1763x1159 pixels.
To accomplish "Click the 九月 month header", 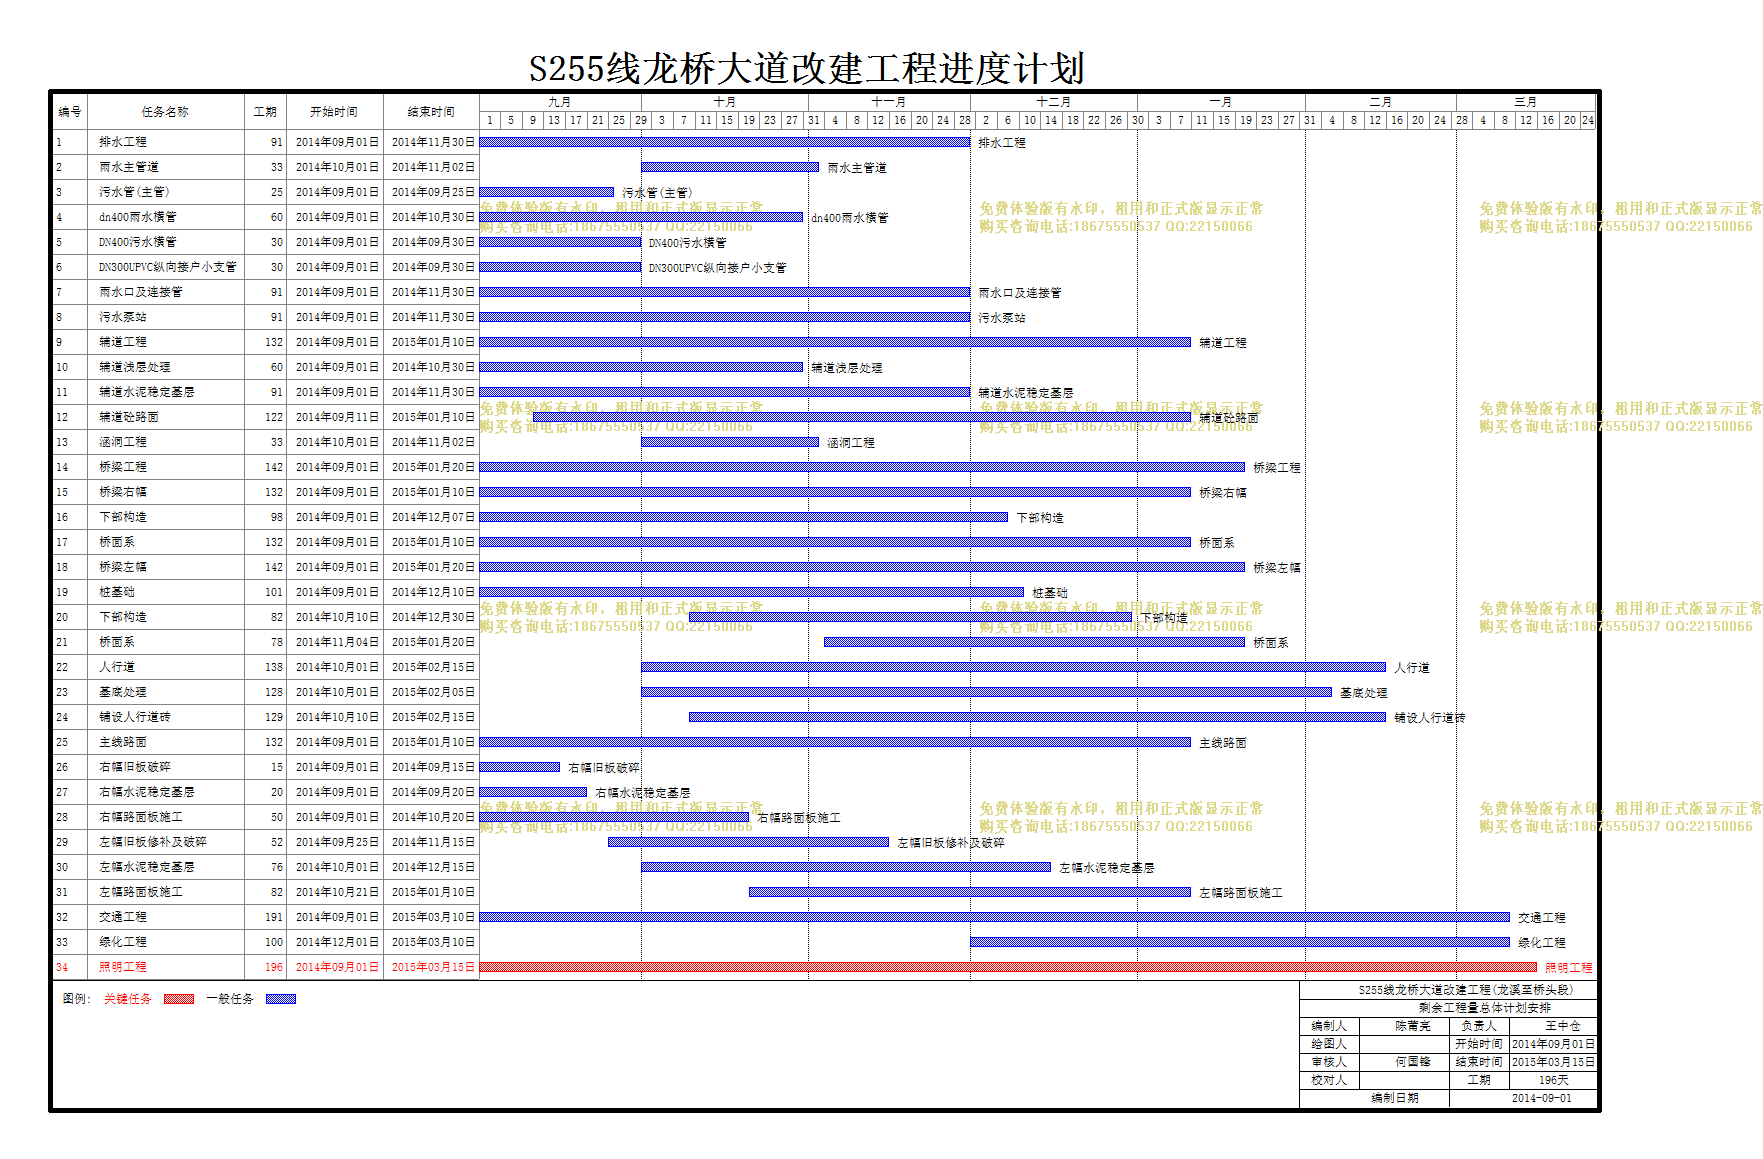I will (x=560, y=102).
